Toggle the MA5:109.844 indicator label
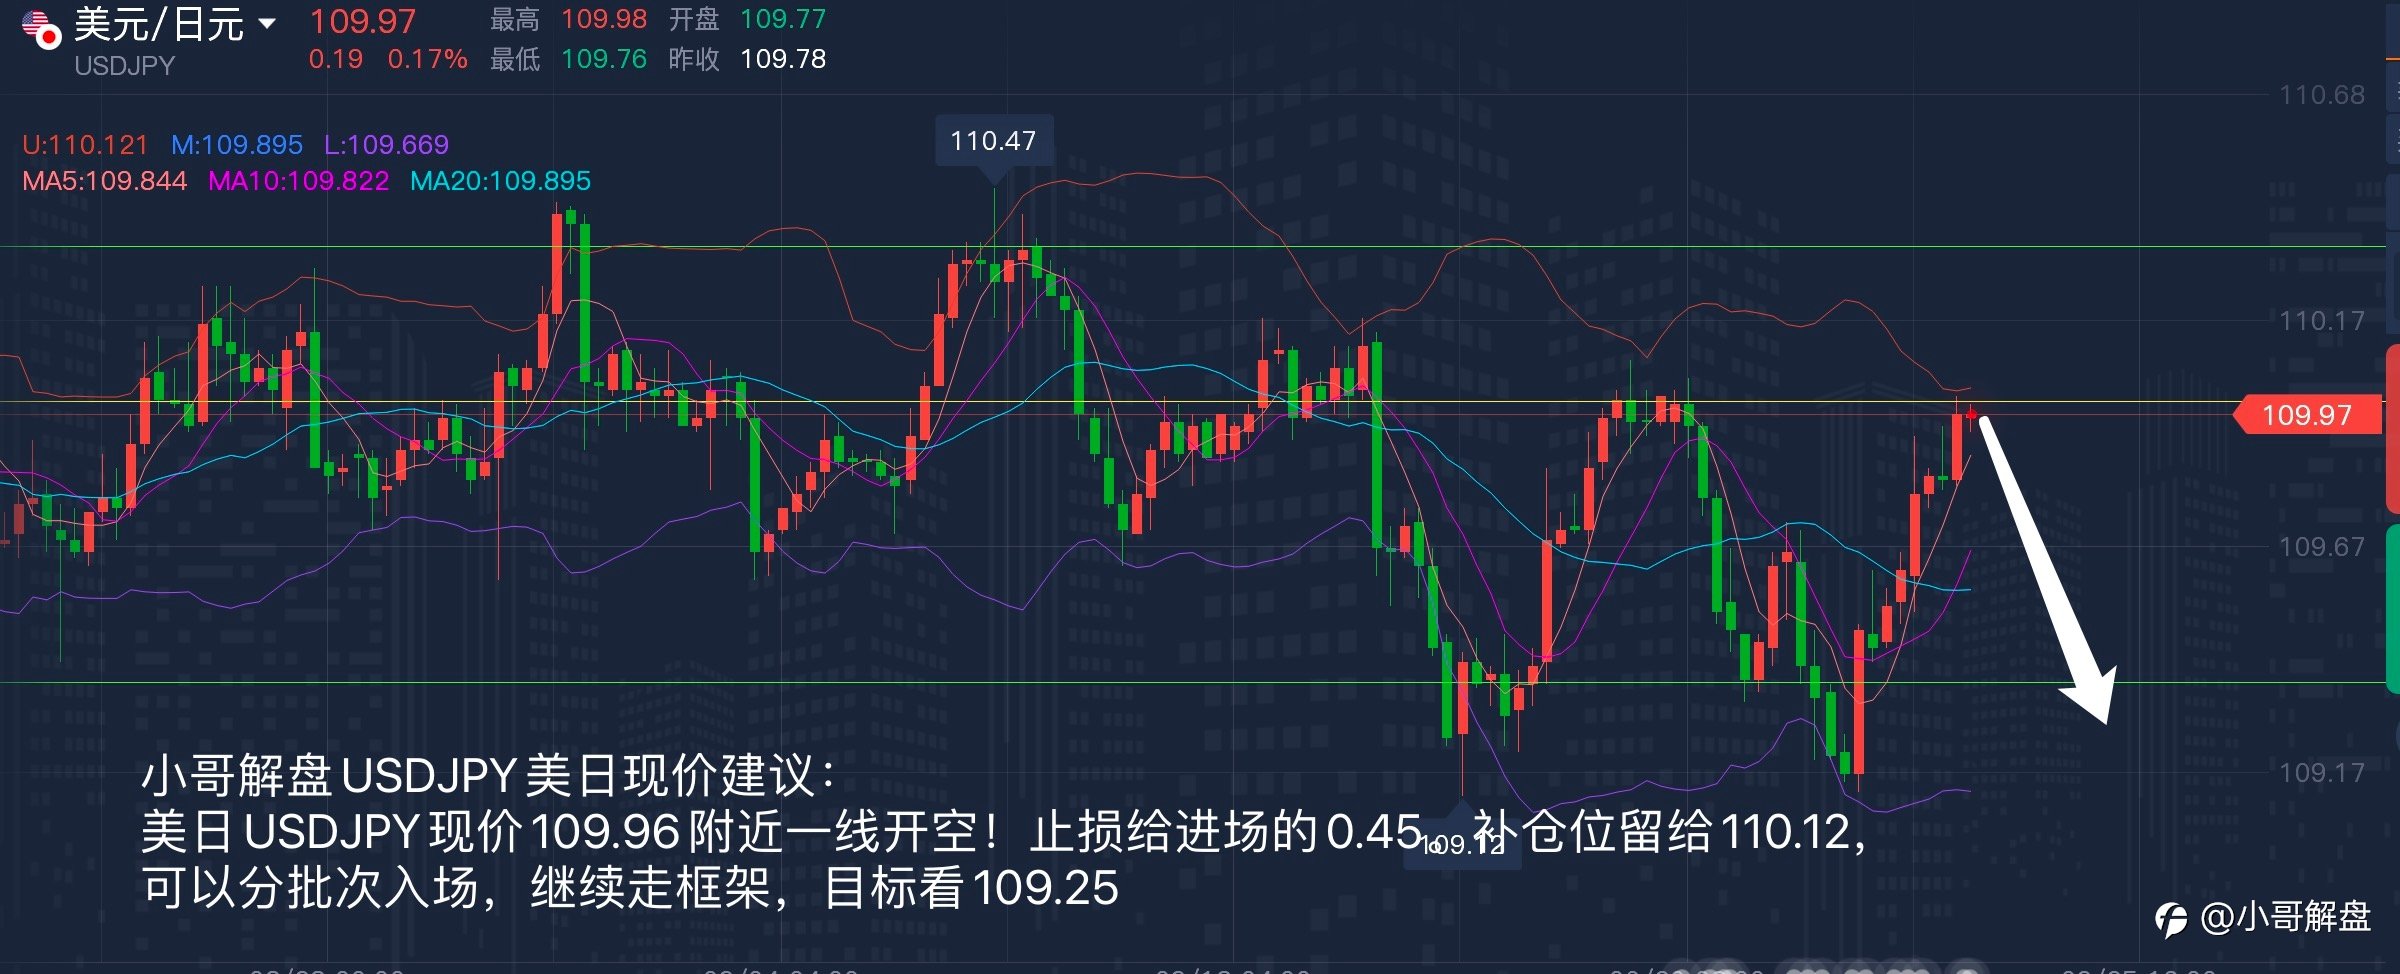 [105, 181]
